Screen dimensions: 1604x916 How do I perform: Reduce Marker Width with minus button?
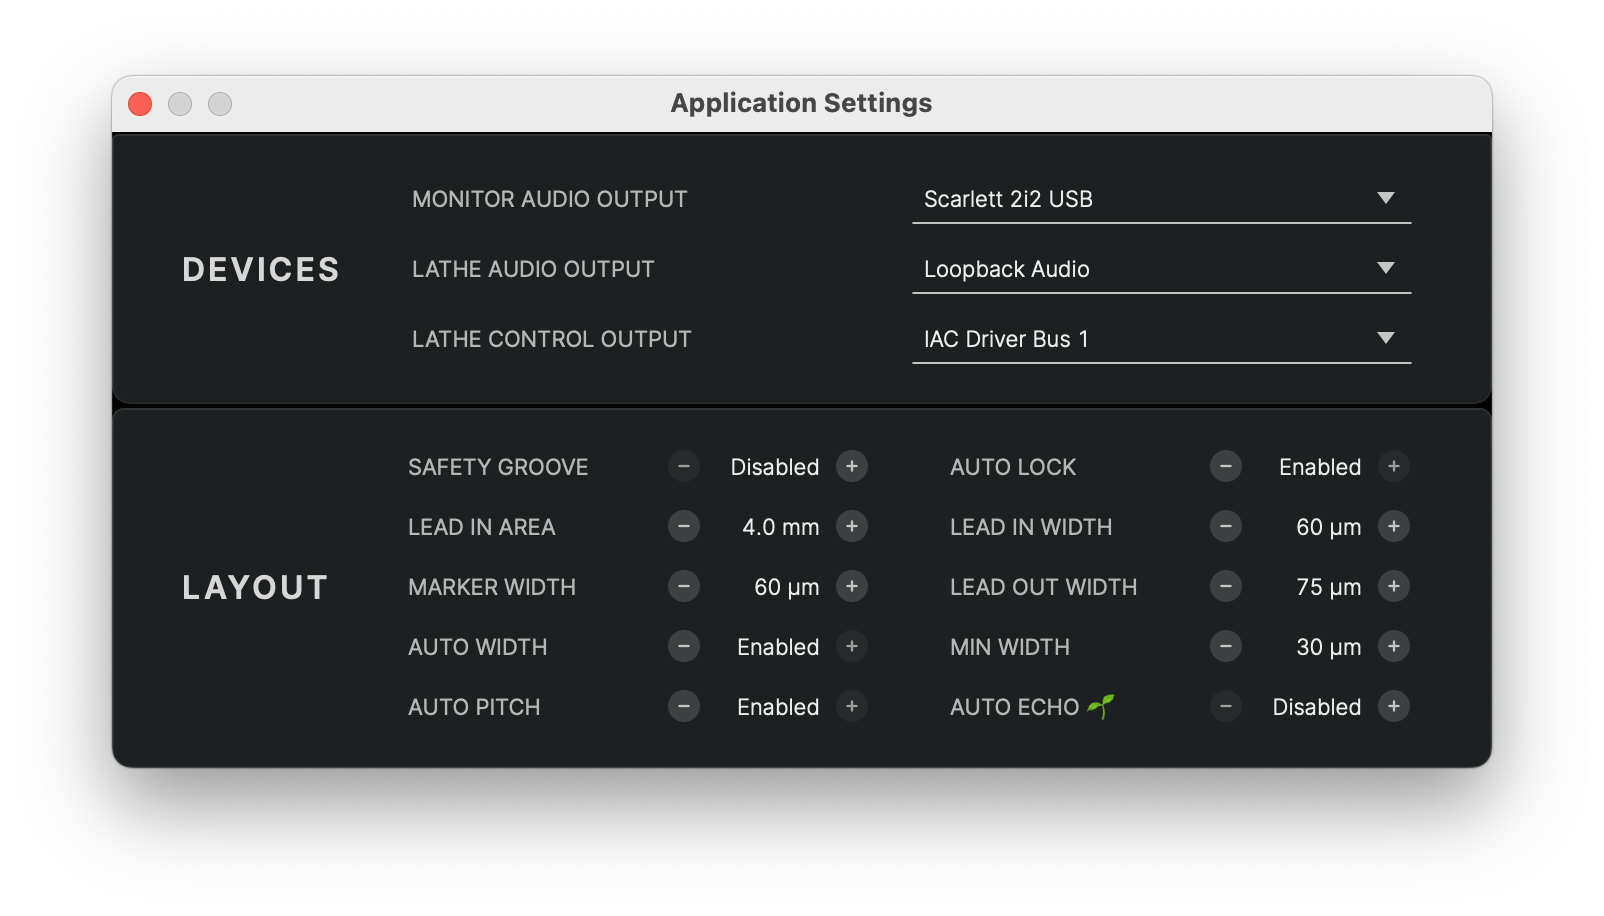[684, 587]
